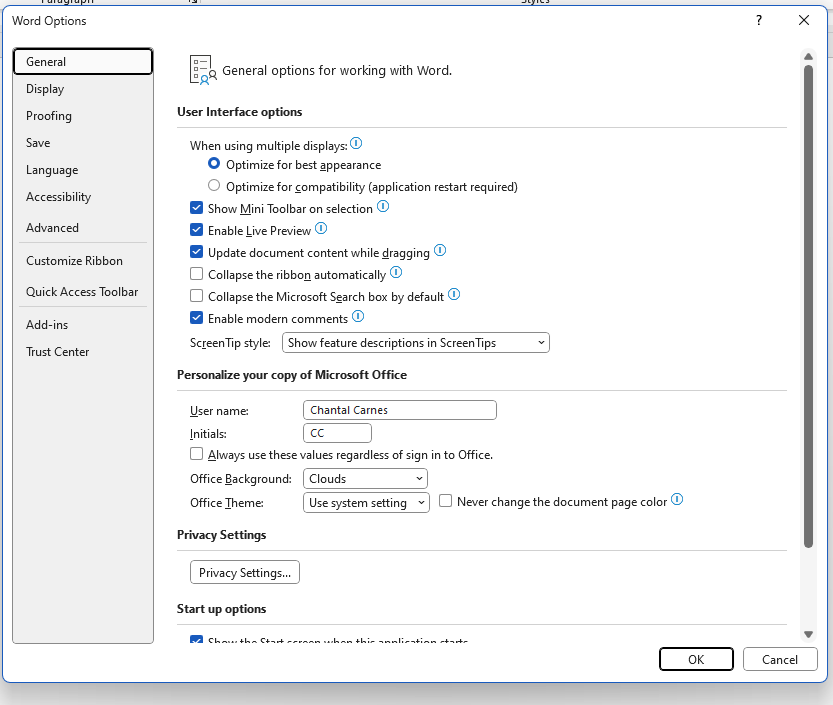Click info icon next to Enable Live Preview
The height and width of the screenshot is (705, 833).
(x=321, y=228)
